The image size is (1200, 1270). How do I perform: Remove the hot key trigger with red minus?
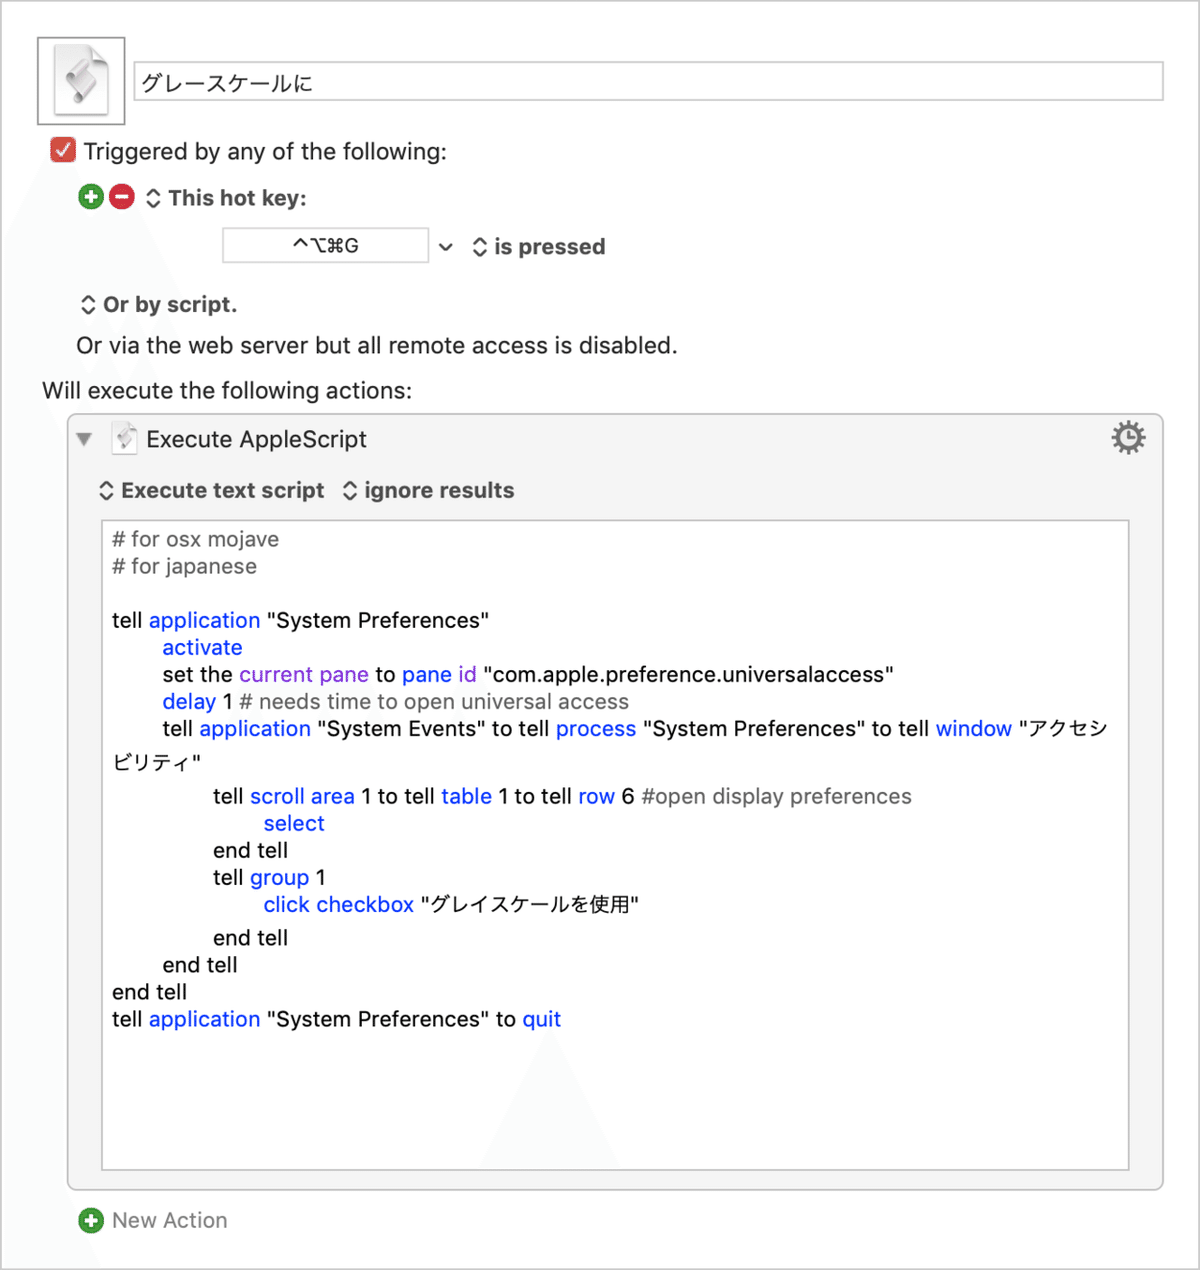tap(122, 197)
